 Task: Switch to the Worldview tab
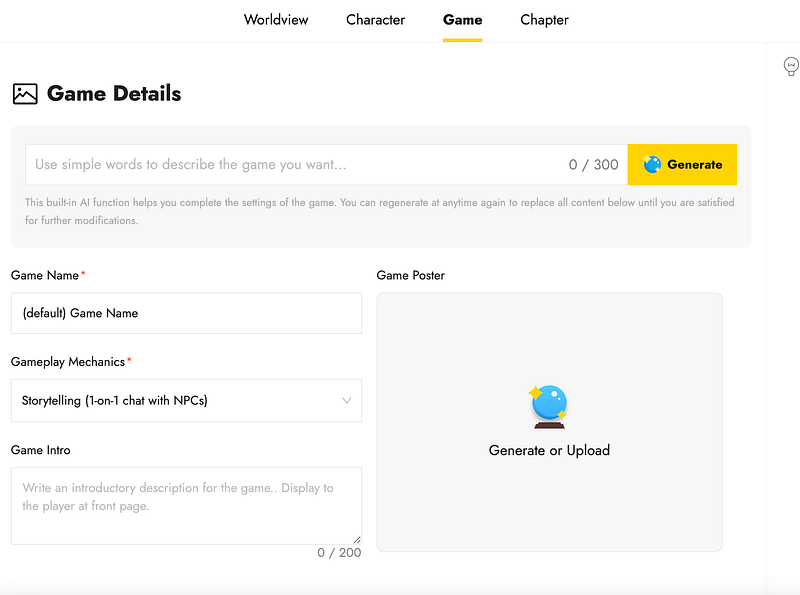click(276, 20)
